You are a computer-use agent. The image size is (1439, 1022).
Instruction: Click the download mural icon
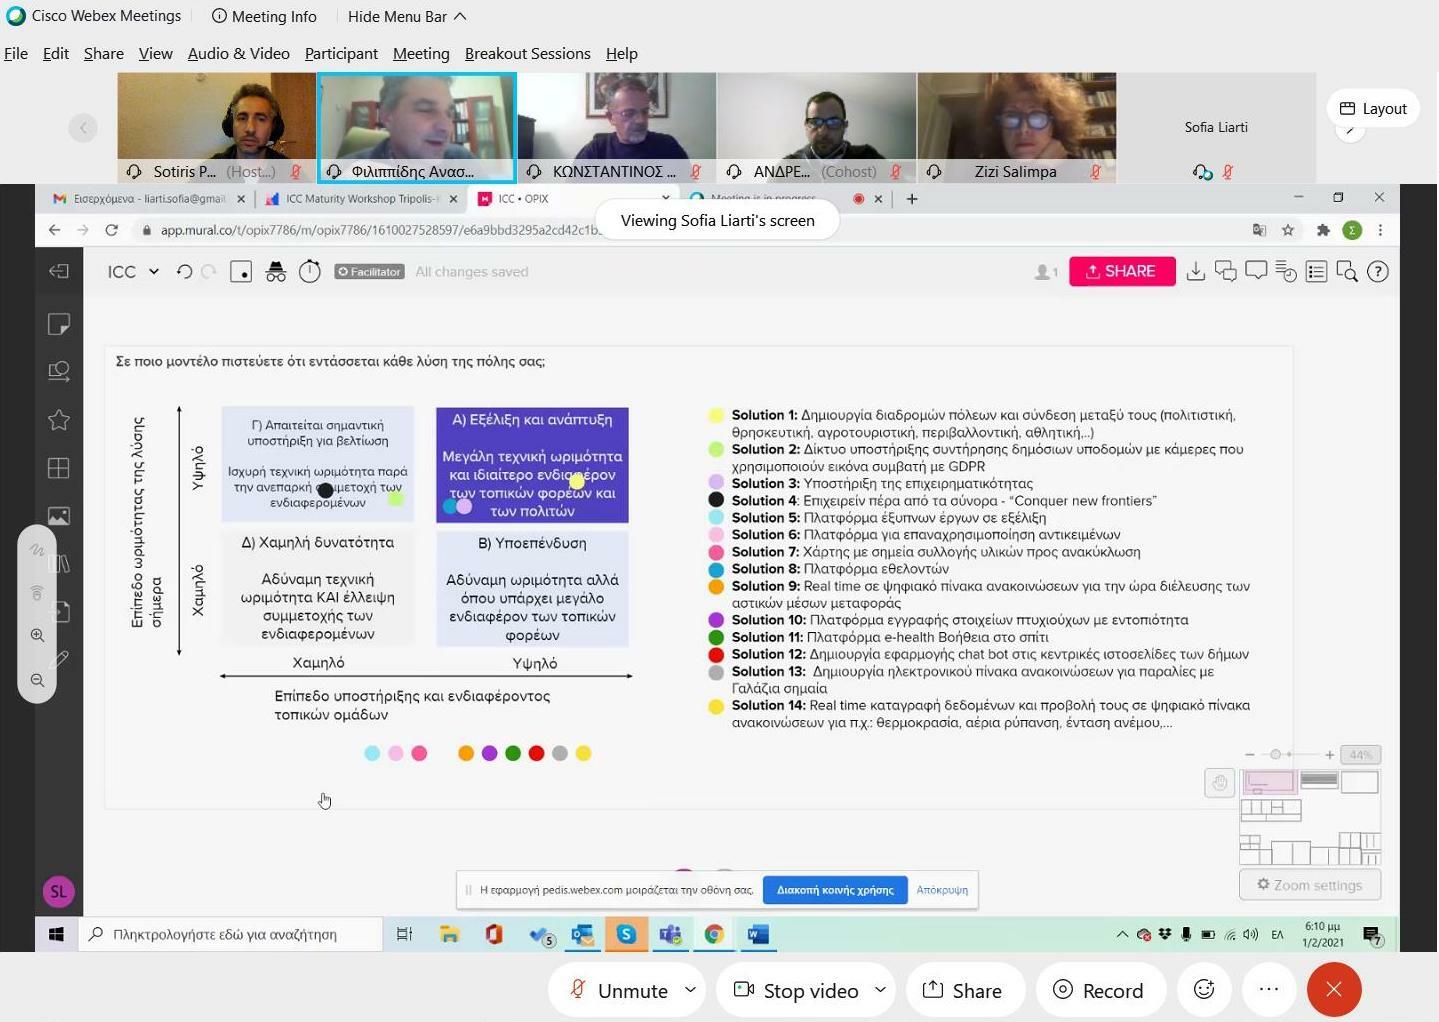(x=1195, y=271)
